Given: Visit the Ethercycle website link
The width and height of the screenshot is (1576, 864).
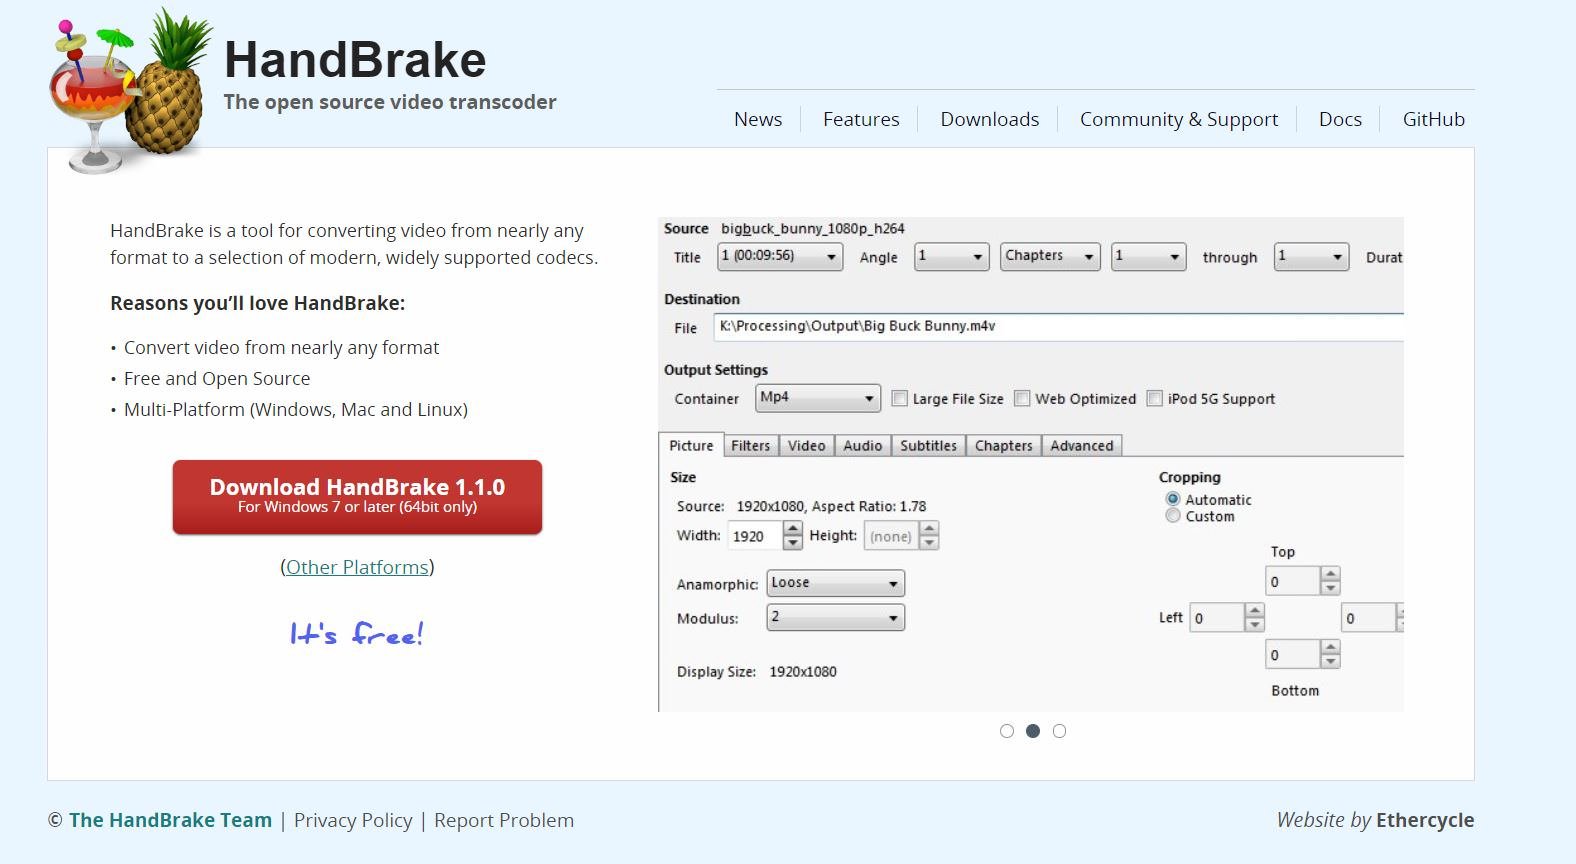Looking at the screenshot, I should [1425, 820].
